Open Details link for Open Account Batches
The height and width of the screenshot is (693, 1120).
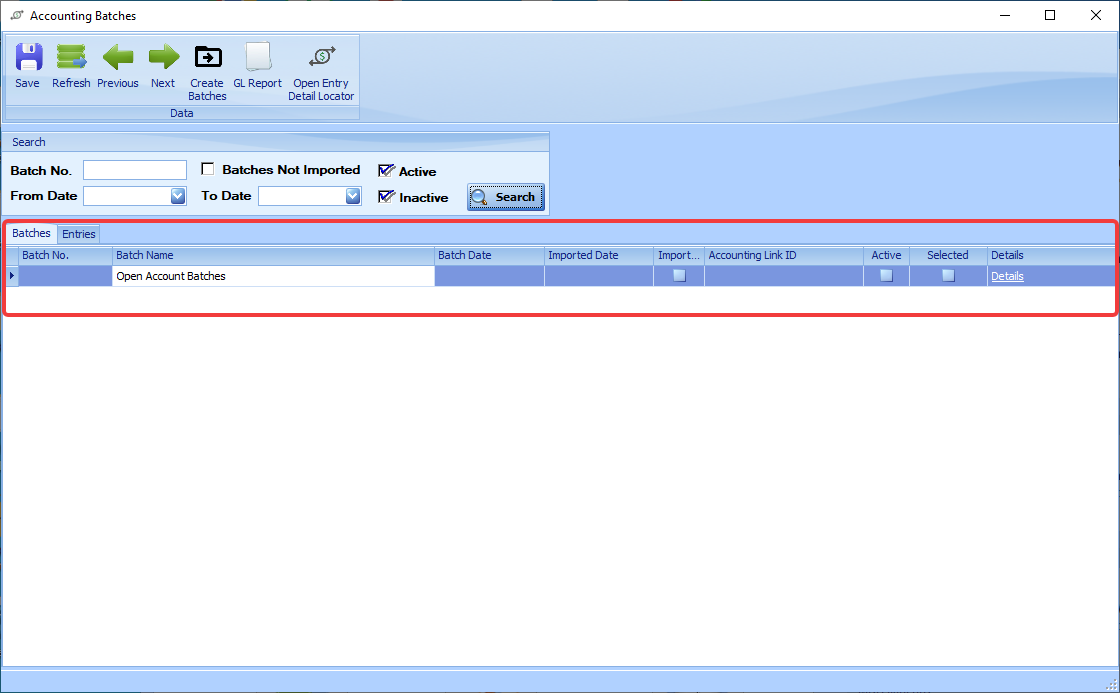pyautogui.click(x=1007, y=276)
